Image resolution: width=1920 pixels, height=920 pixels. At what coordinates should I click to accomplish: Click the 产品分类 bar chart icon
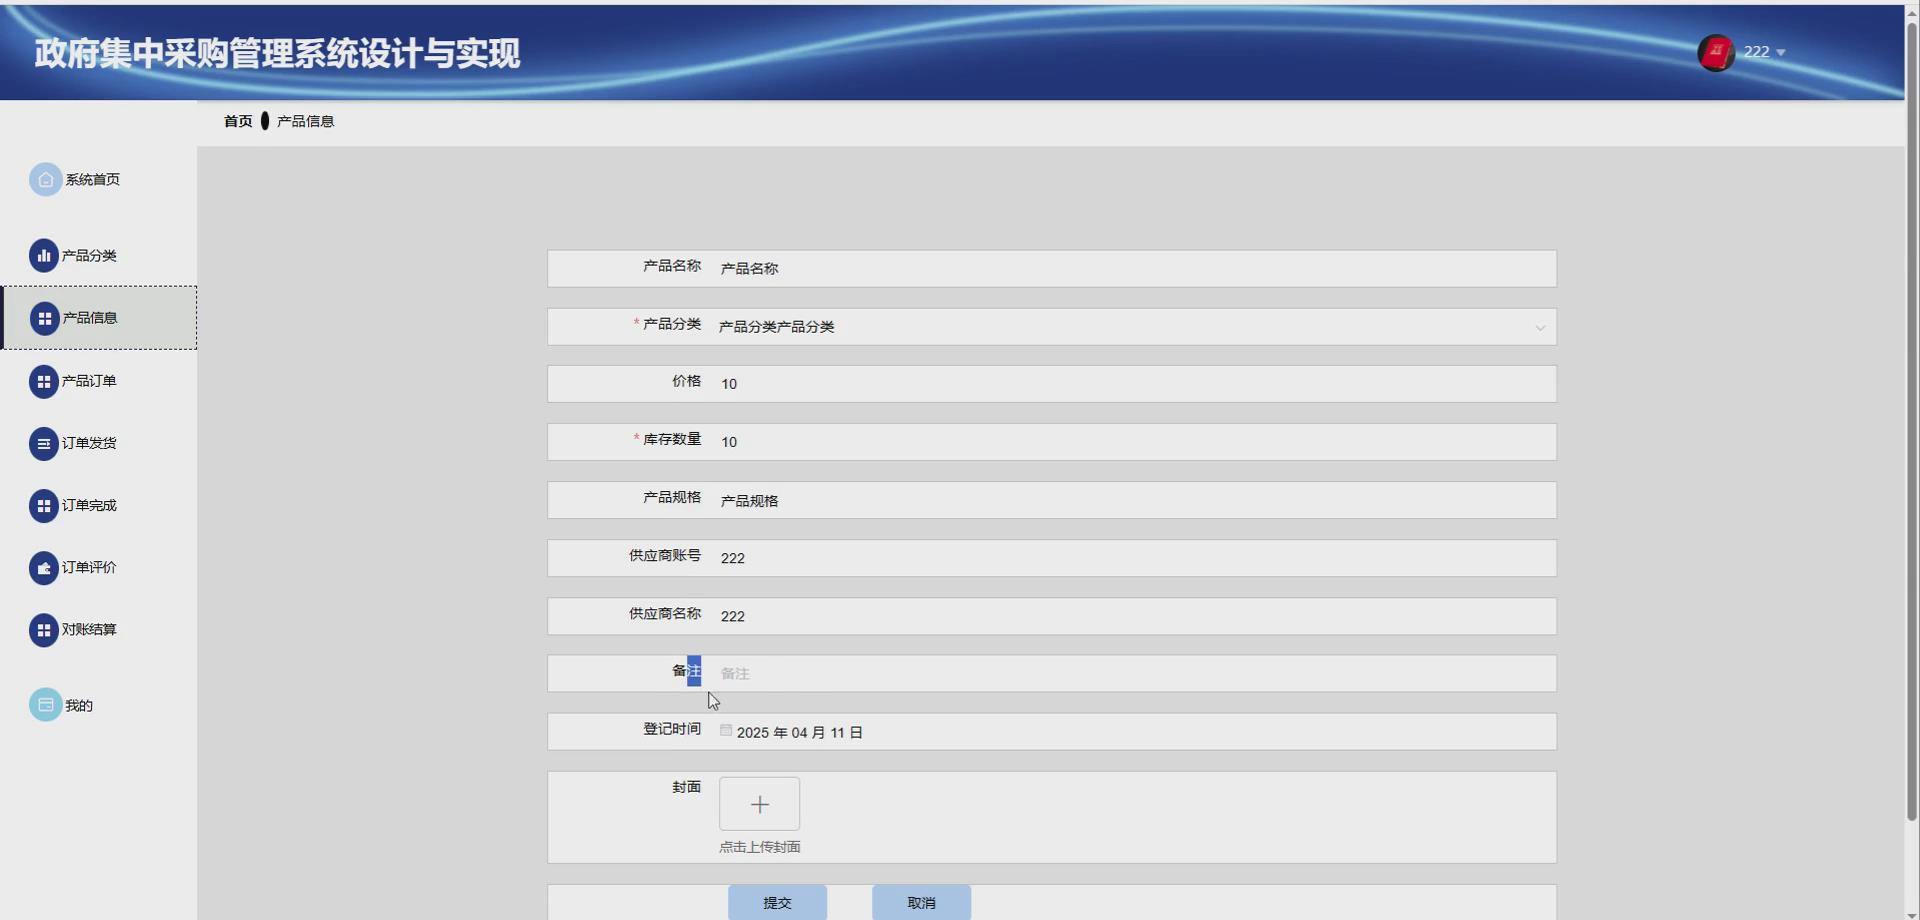click(x=44, y=256)
